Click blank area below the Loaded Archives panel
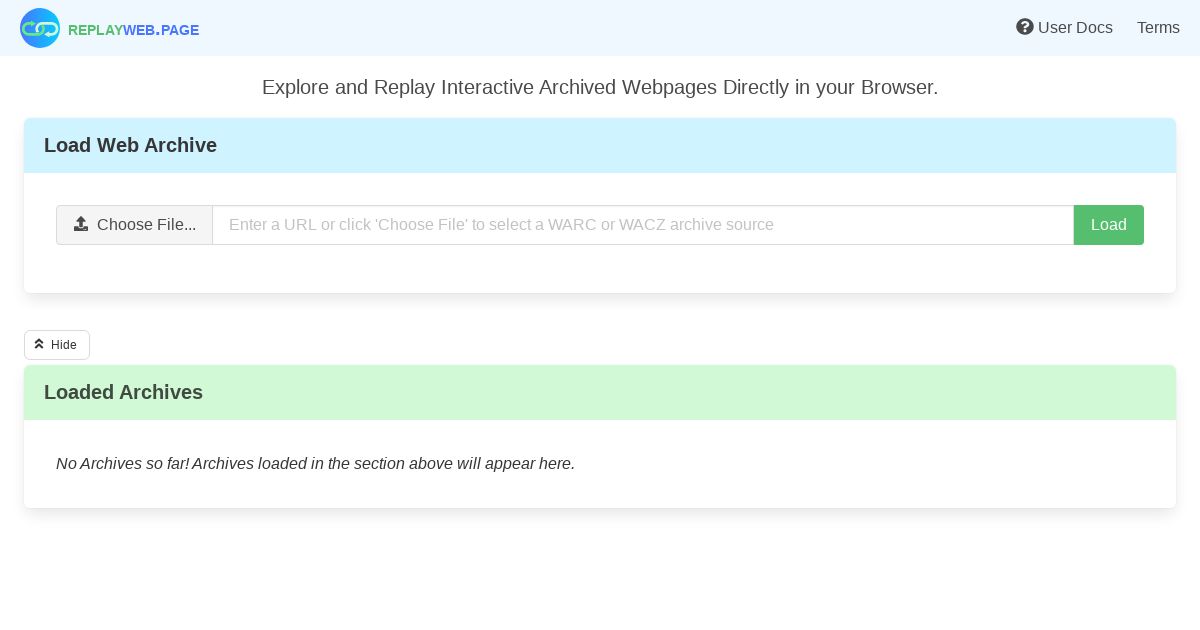The height and width of the screenshot is (630, 1200). click(x=600, y=570)
